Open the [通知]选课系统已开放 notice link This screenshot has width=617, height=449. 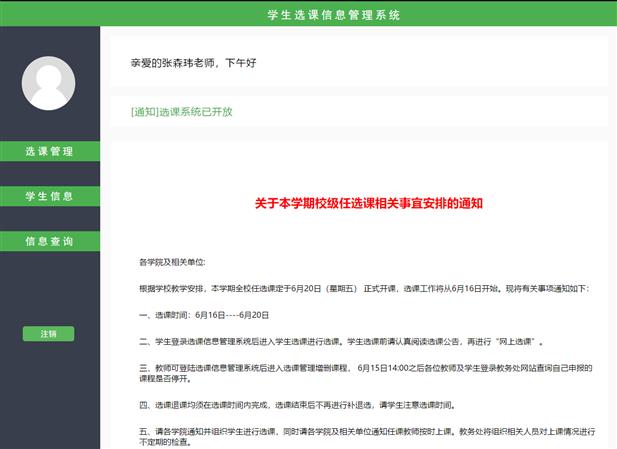[x=181, y=112]
